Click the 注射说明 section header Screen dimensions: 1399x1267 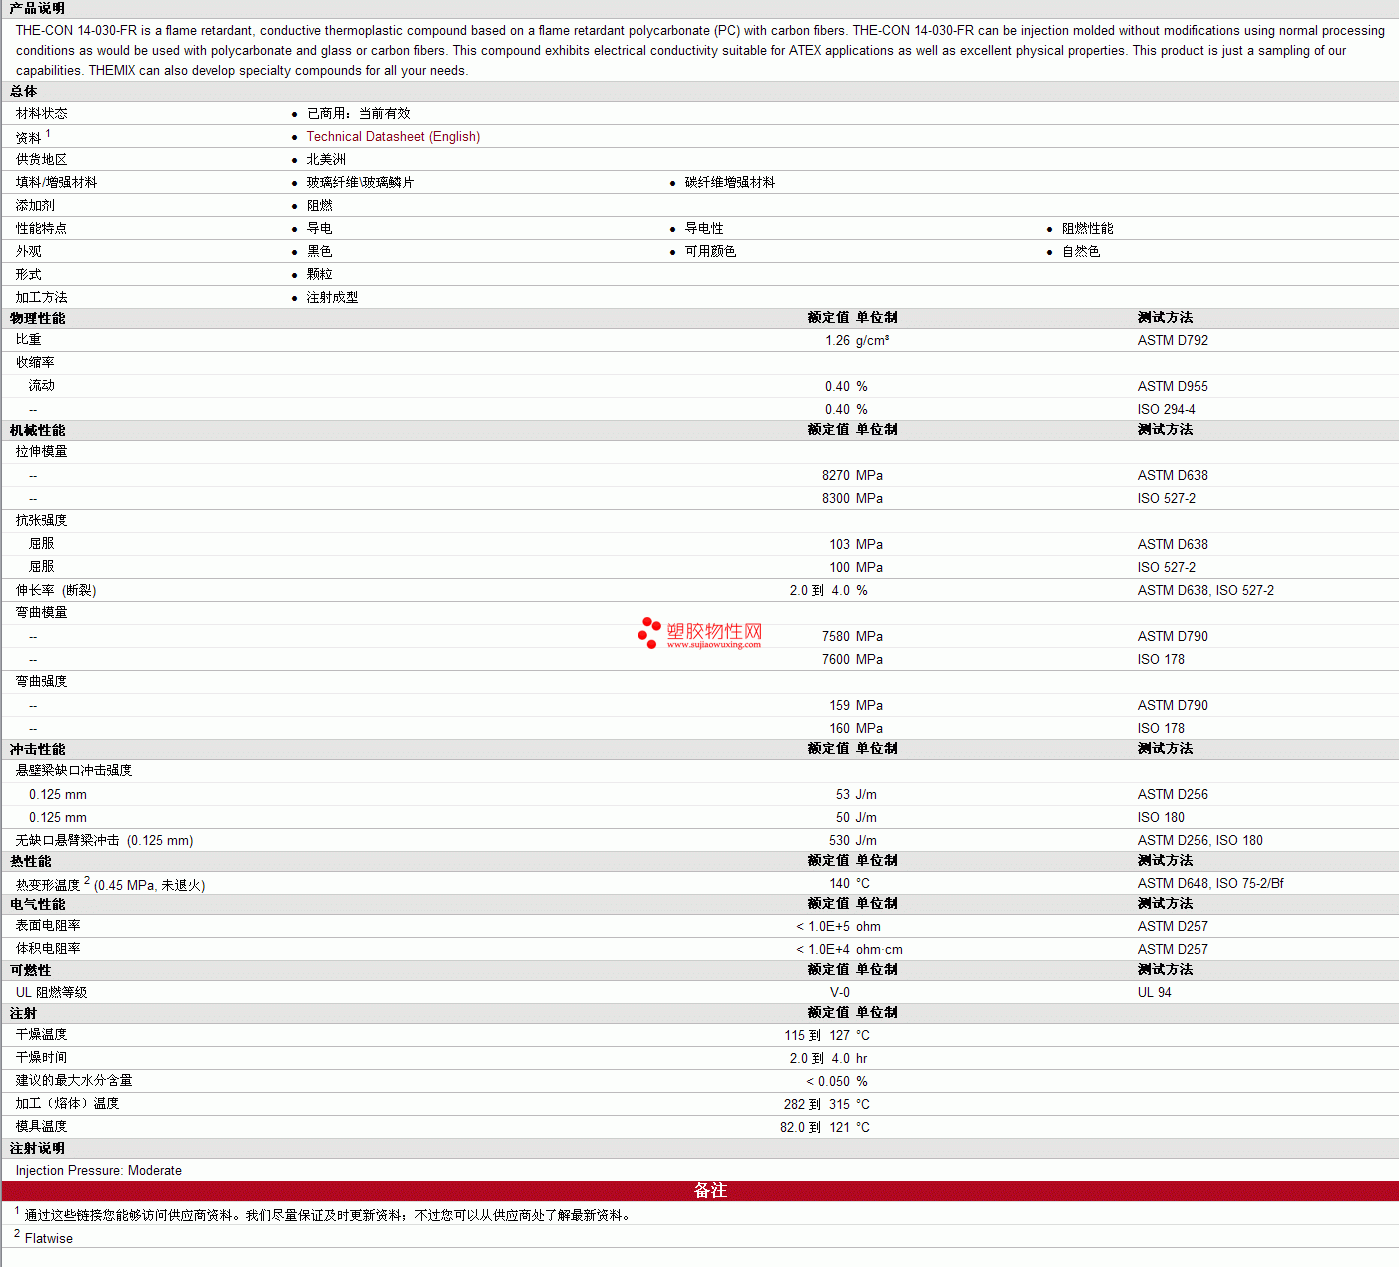[x=38, y=1148]
